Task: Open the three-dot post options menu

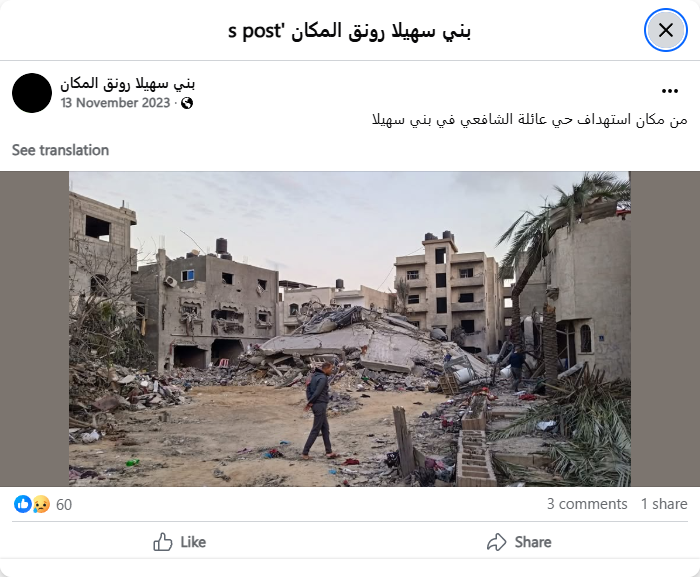Action: [670, 91]
